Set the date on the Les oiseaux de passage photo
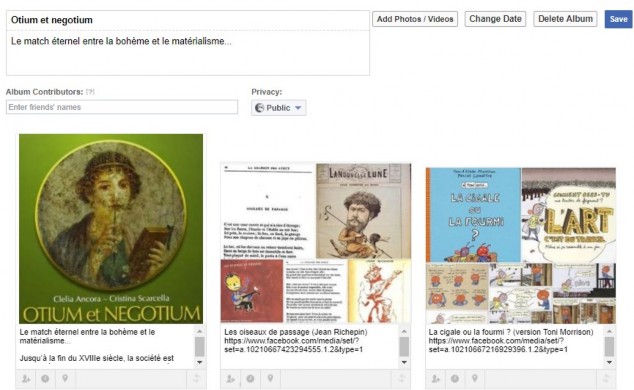 tap(250, 379)
